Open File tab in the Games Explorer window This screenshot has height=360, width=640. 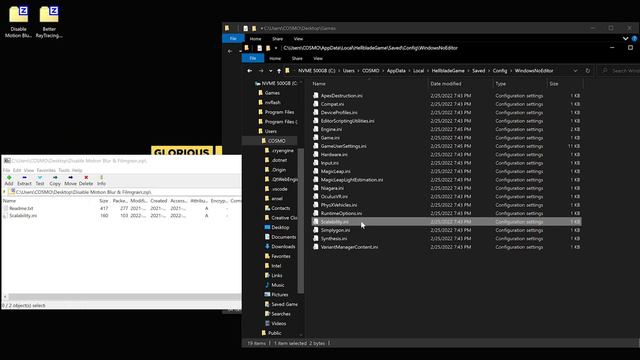click(233, 38)
